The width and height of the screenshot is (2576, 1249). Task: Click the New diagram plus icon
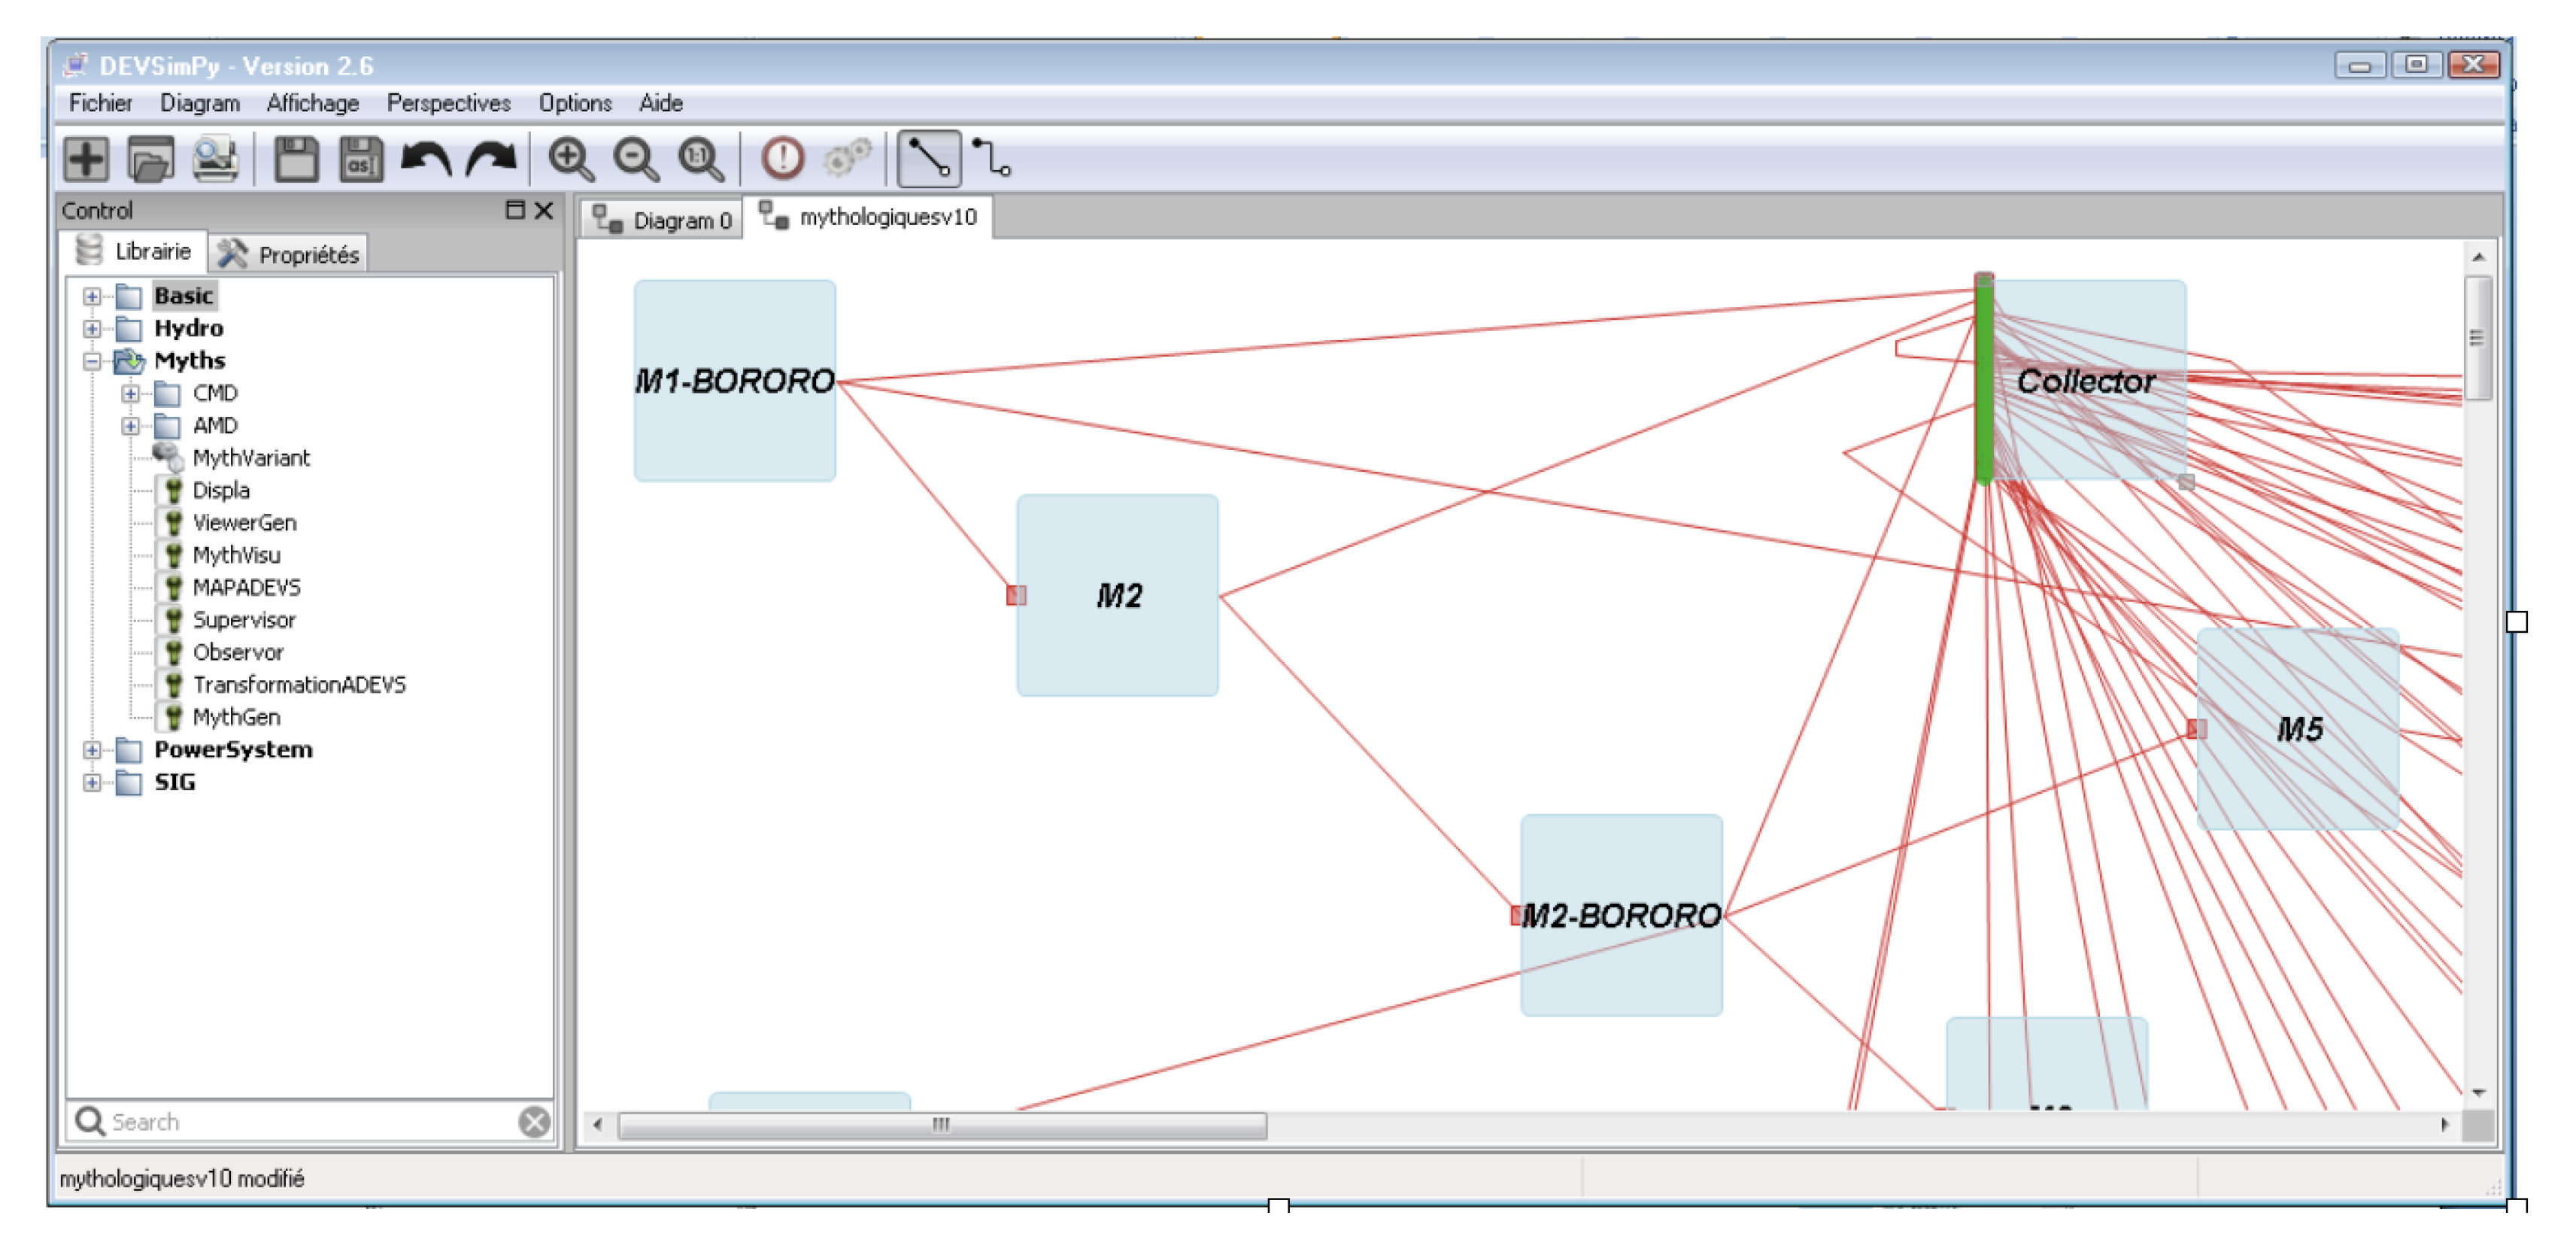[x=86, y=159]
